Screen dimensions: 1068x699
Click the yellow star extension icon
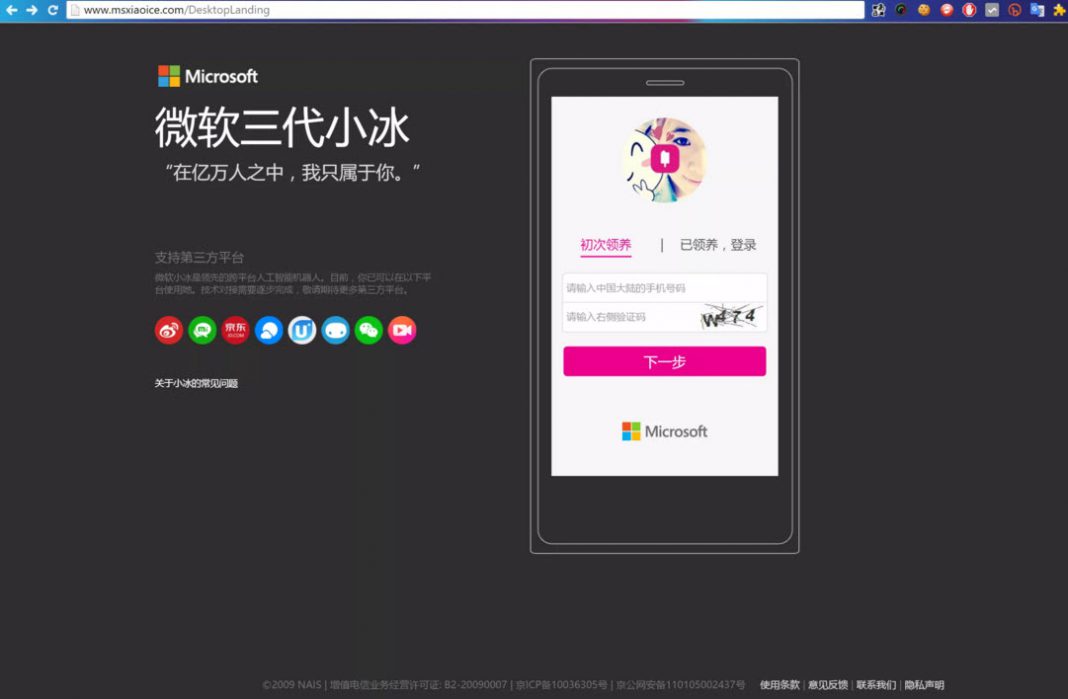[1059, 10]
